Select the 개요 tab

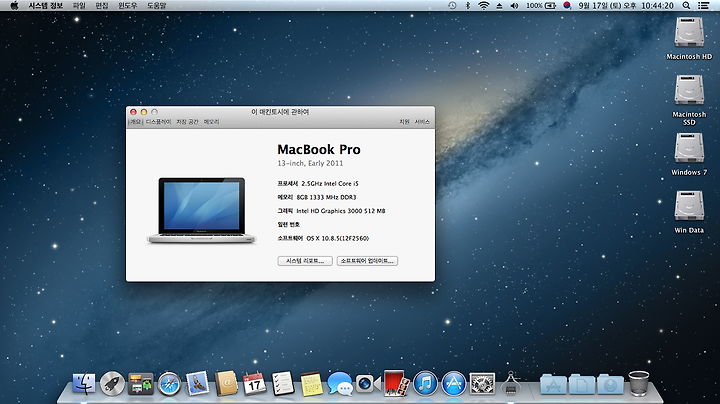click(x=135, y=122)
